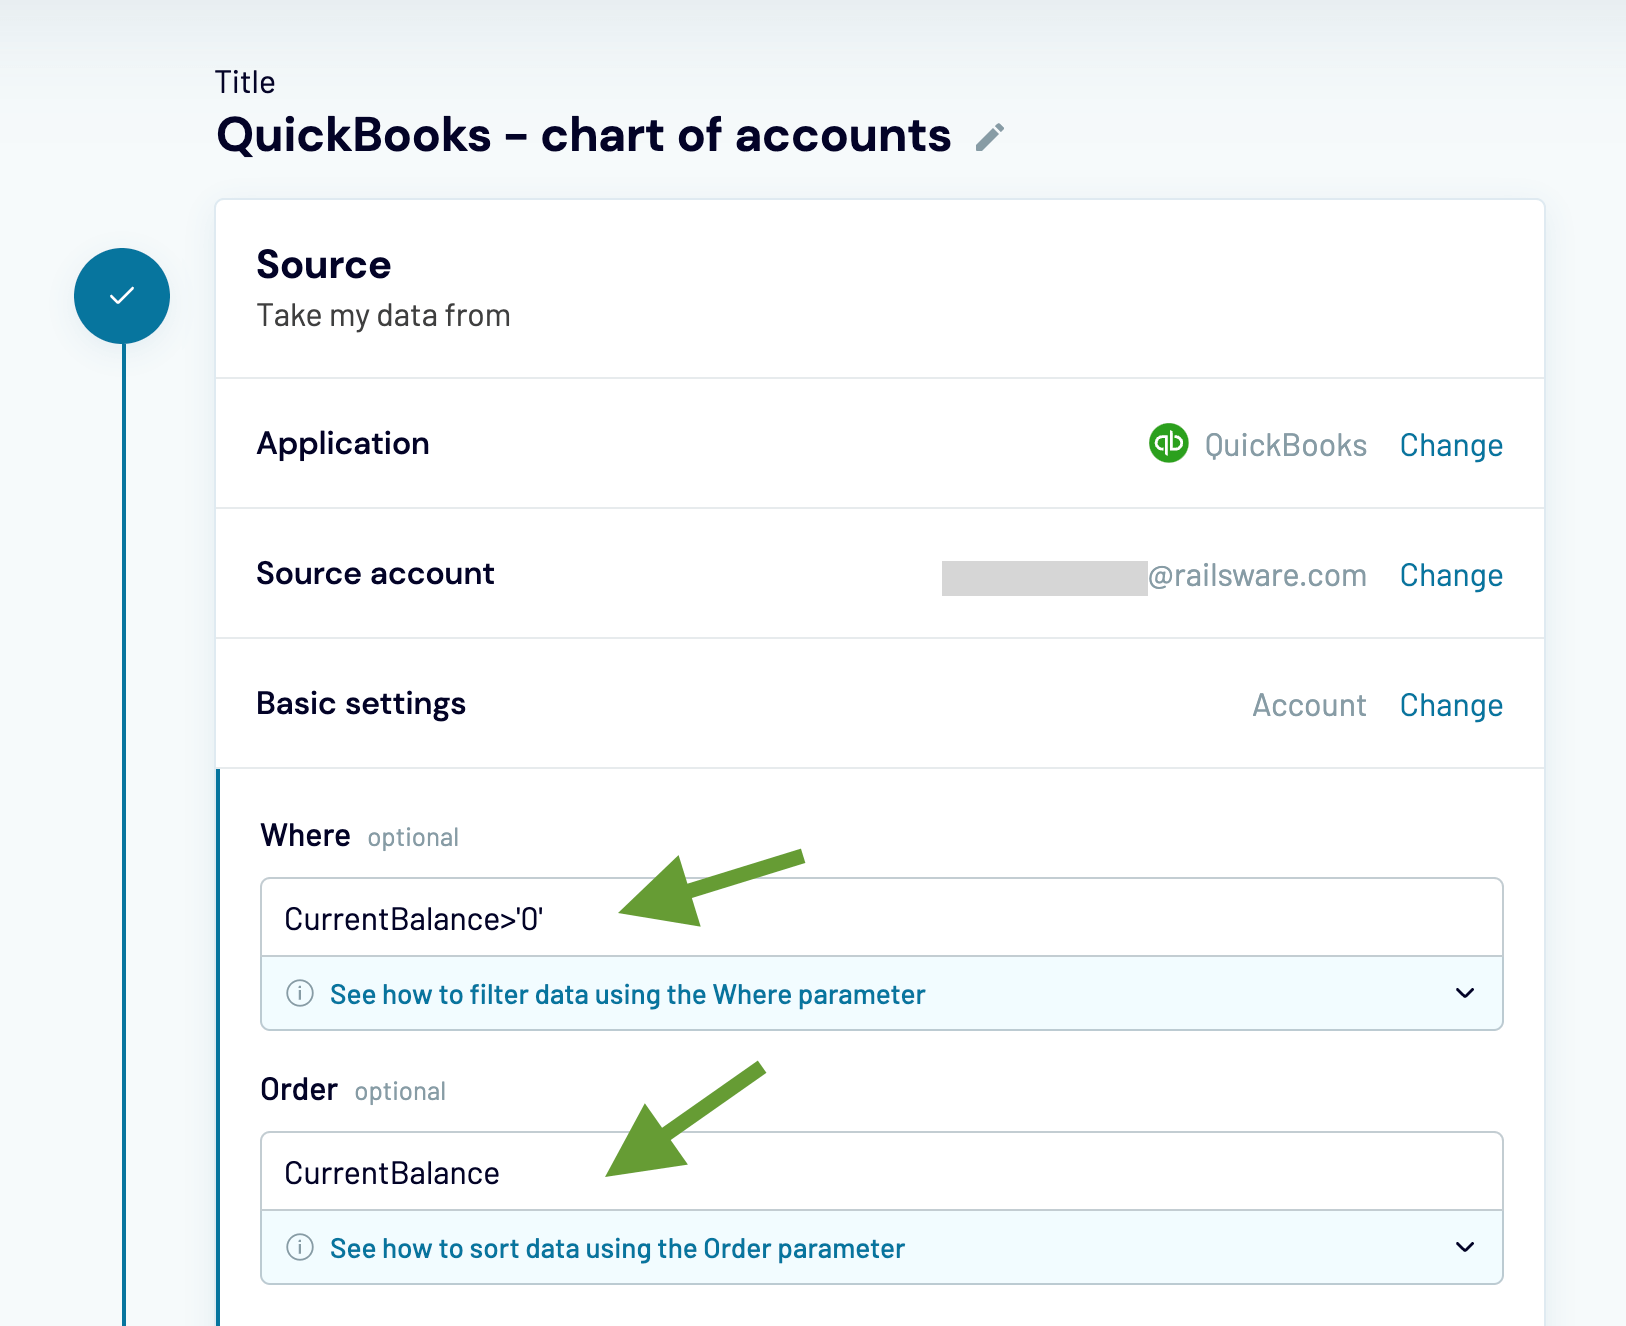Click the title QuickBooks - chart of accounts
The image size is (1626, 1326).
tap(583, 135)
